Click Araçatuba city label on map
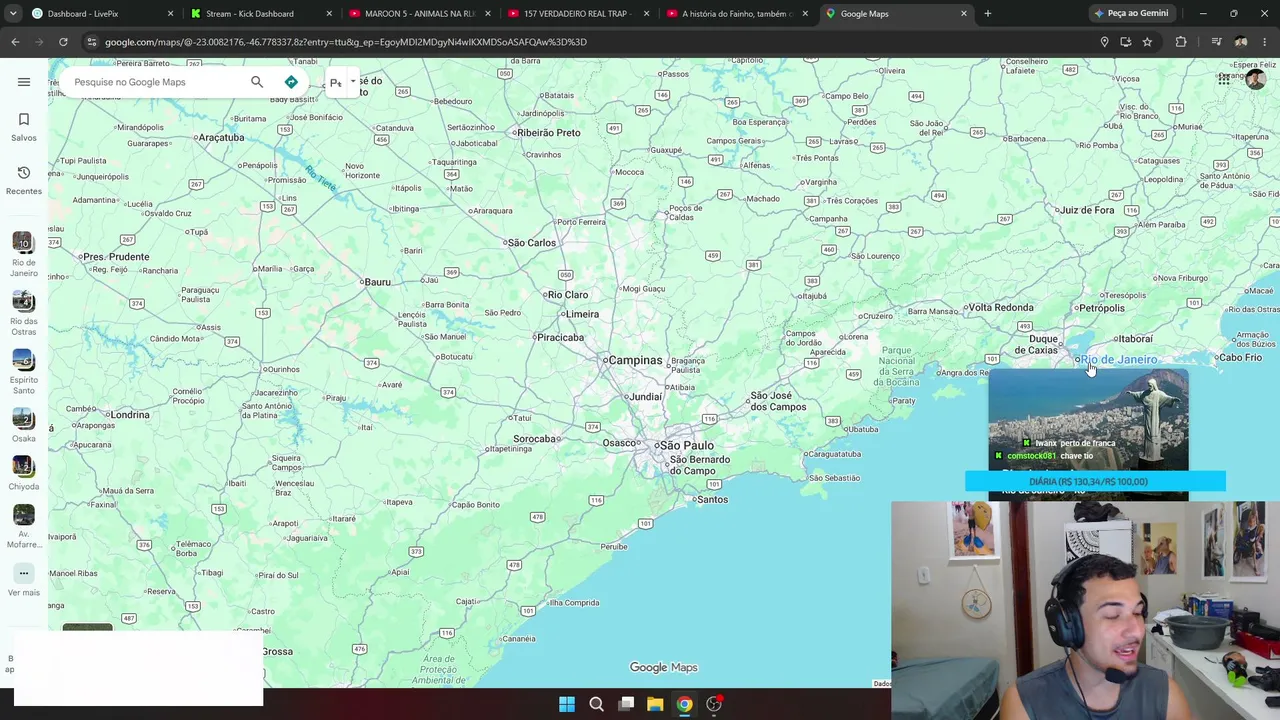The image size is (1280, 720). 221,137
